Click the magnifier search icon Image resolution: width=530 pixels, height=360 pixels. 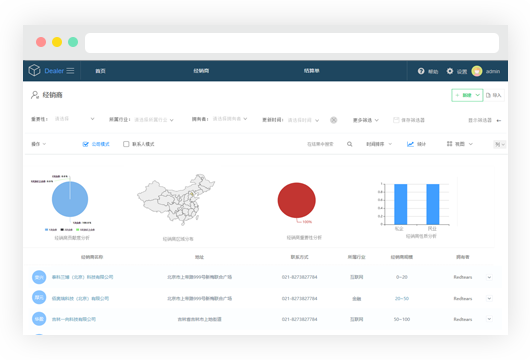[x=350, y=144]
